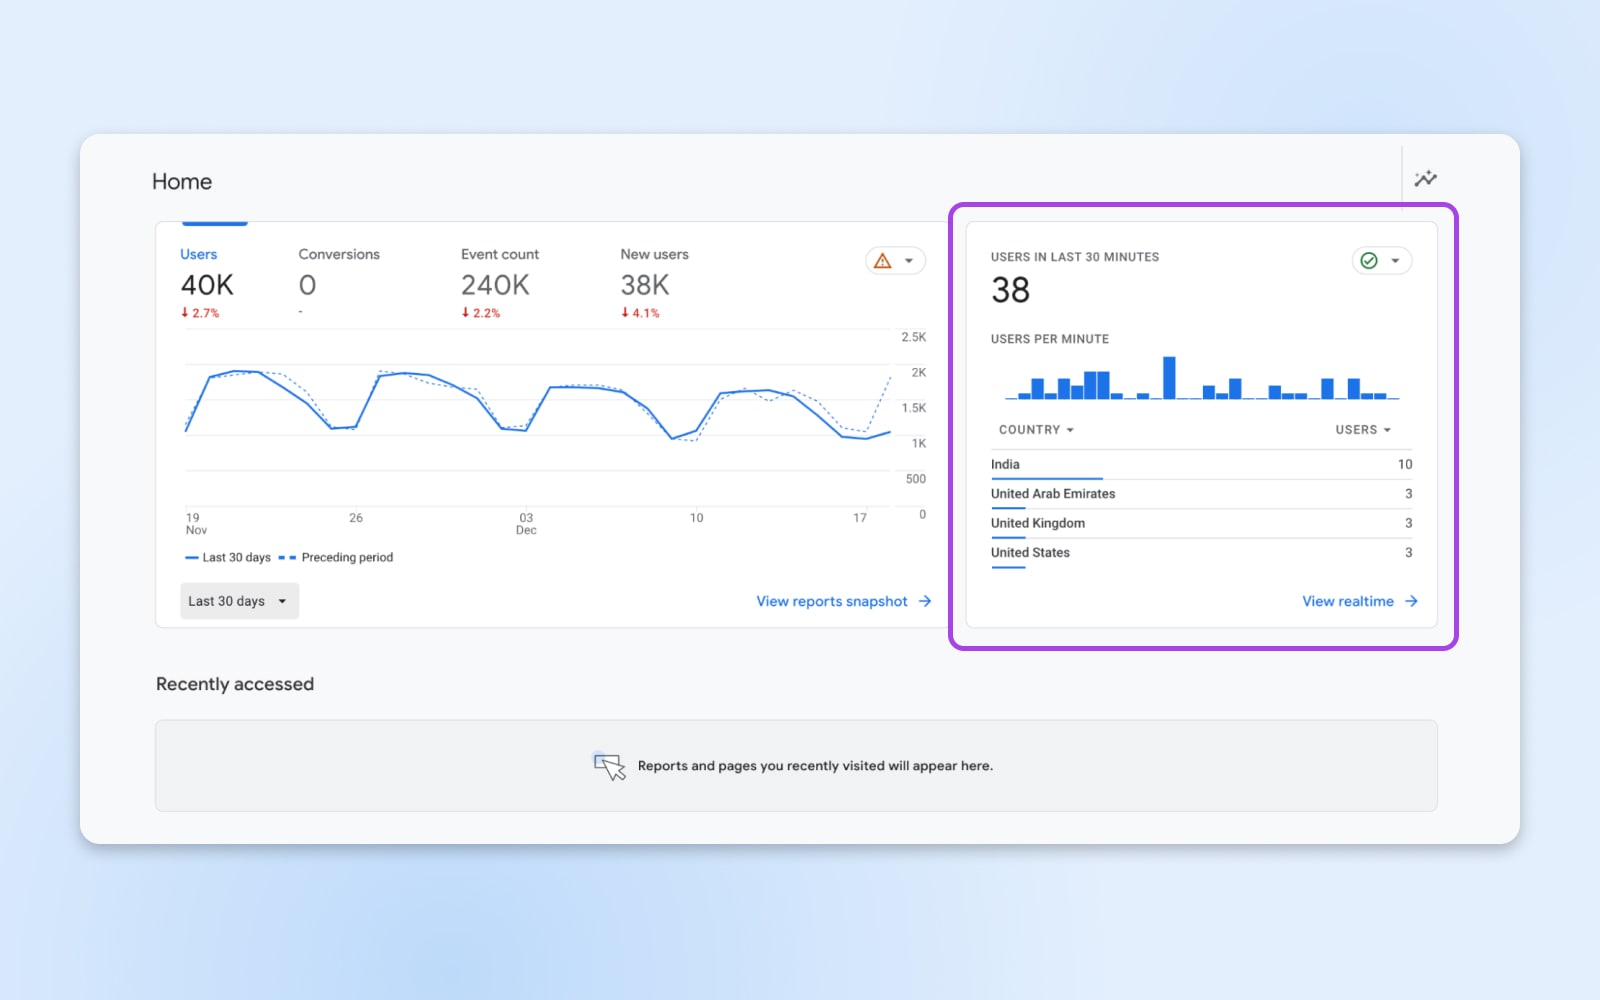Open the USERS metric sort dropdown
Image resolution: width=1600 pixels, height=1000 pixels.
[x=1362, y=429]
